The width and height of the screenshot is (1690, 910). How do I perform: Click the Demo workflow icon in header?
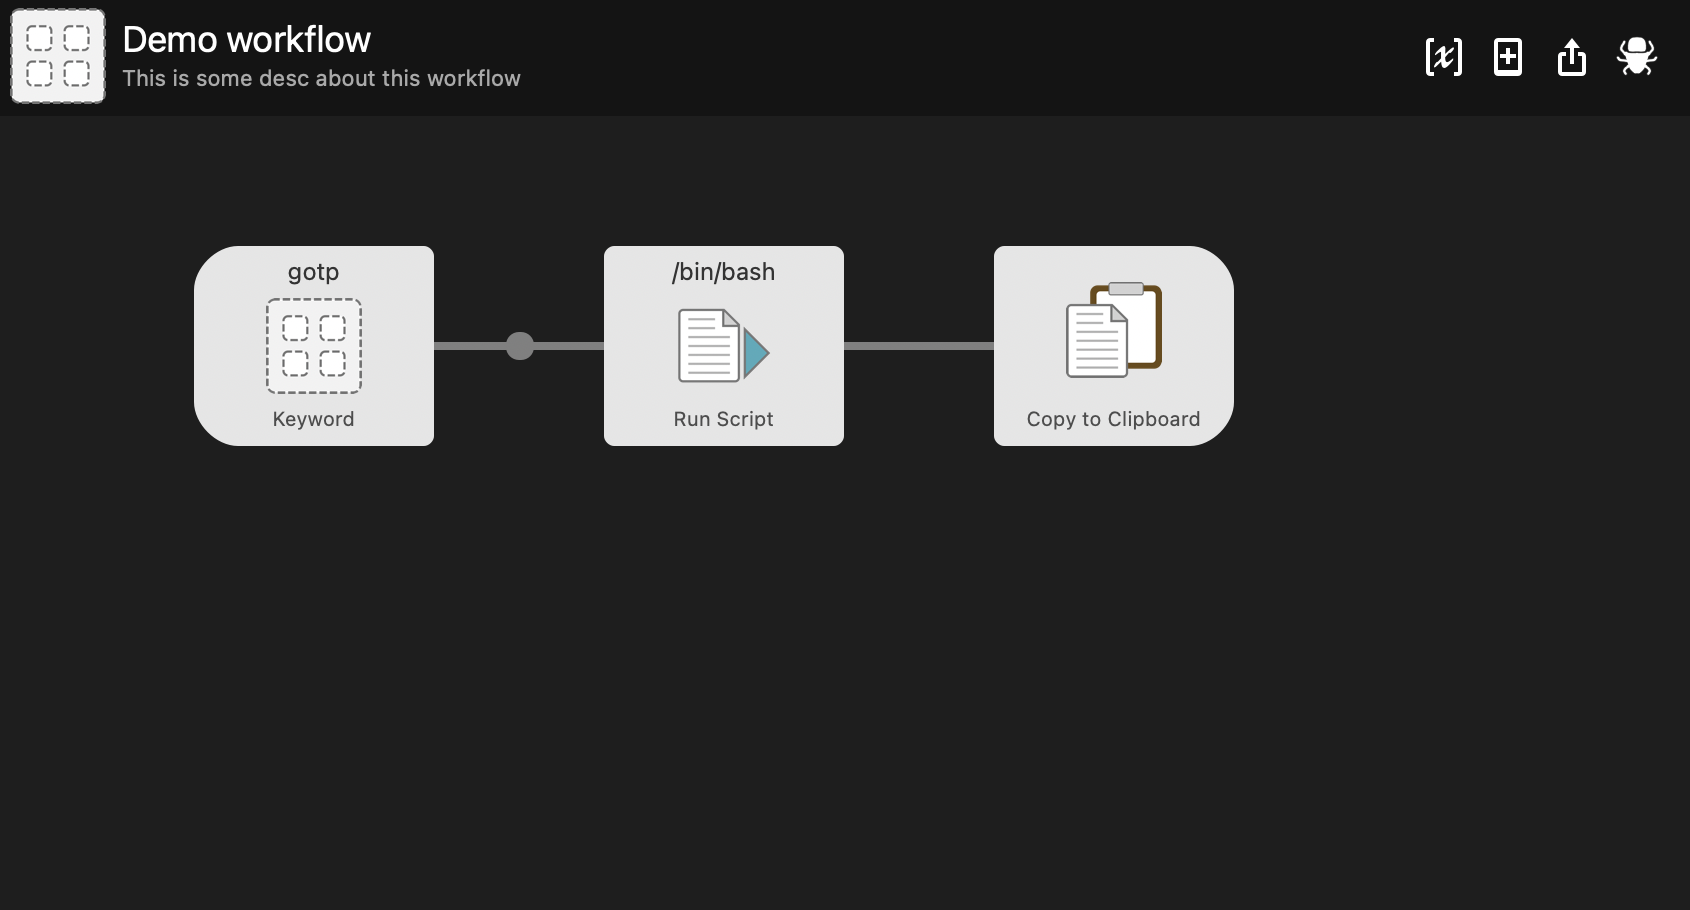pyautogui.click(x=58, y=56)
